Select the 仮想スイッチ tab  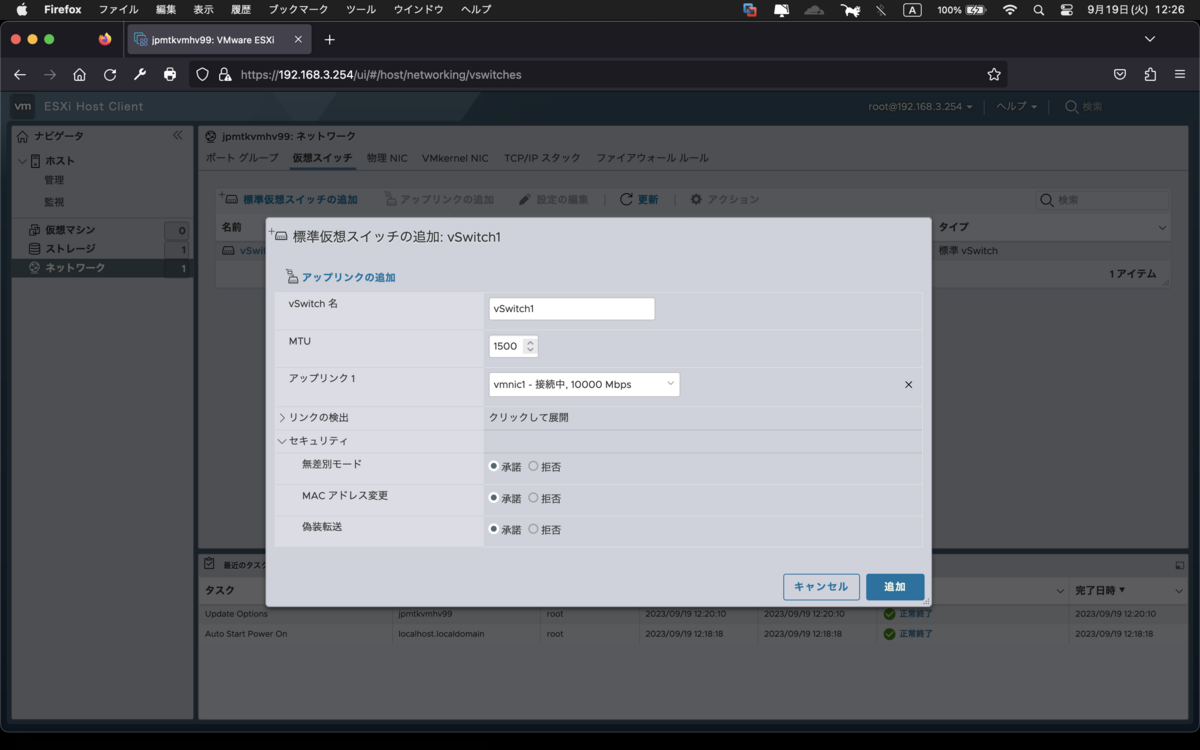[x=322, y=158]
